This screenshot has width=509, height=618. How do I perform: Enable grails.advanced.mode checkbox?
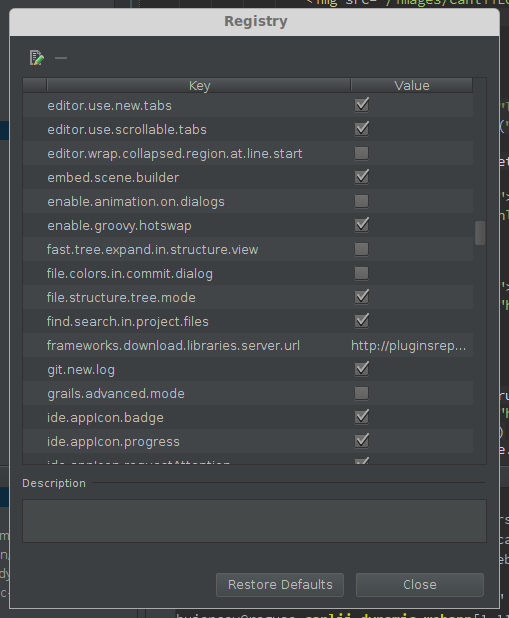pos(362,393)
